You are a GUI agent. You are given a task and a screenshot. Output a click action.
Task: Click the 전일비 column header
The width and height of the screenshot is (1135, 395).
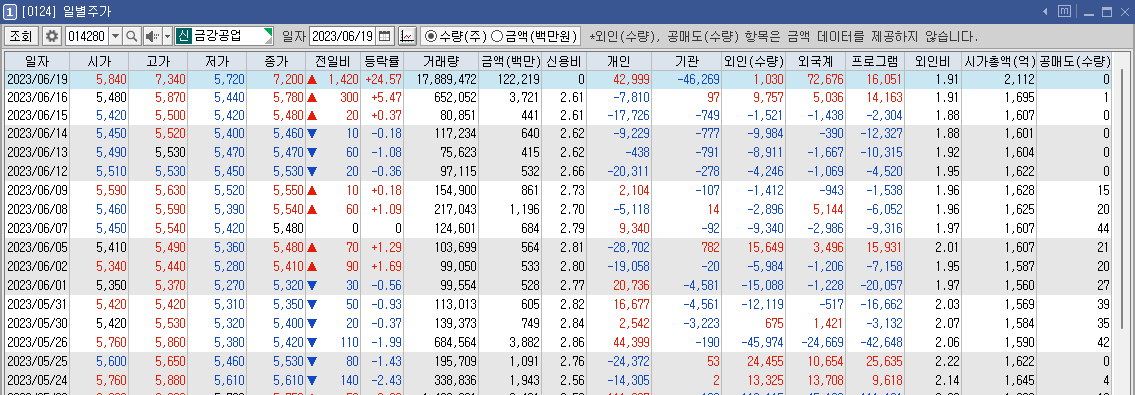coord(332,61)
